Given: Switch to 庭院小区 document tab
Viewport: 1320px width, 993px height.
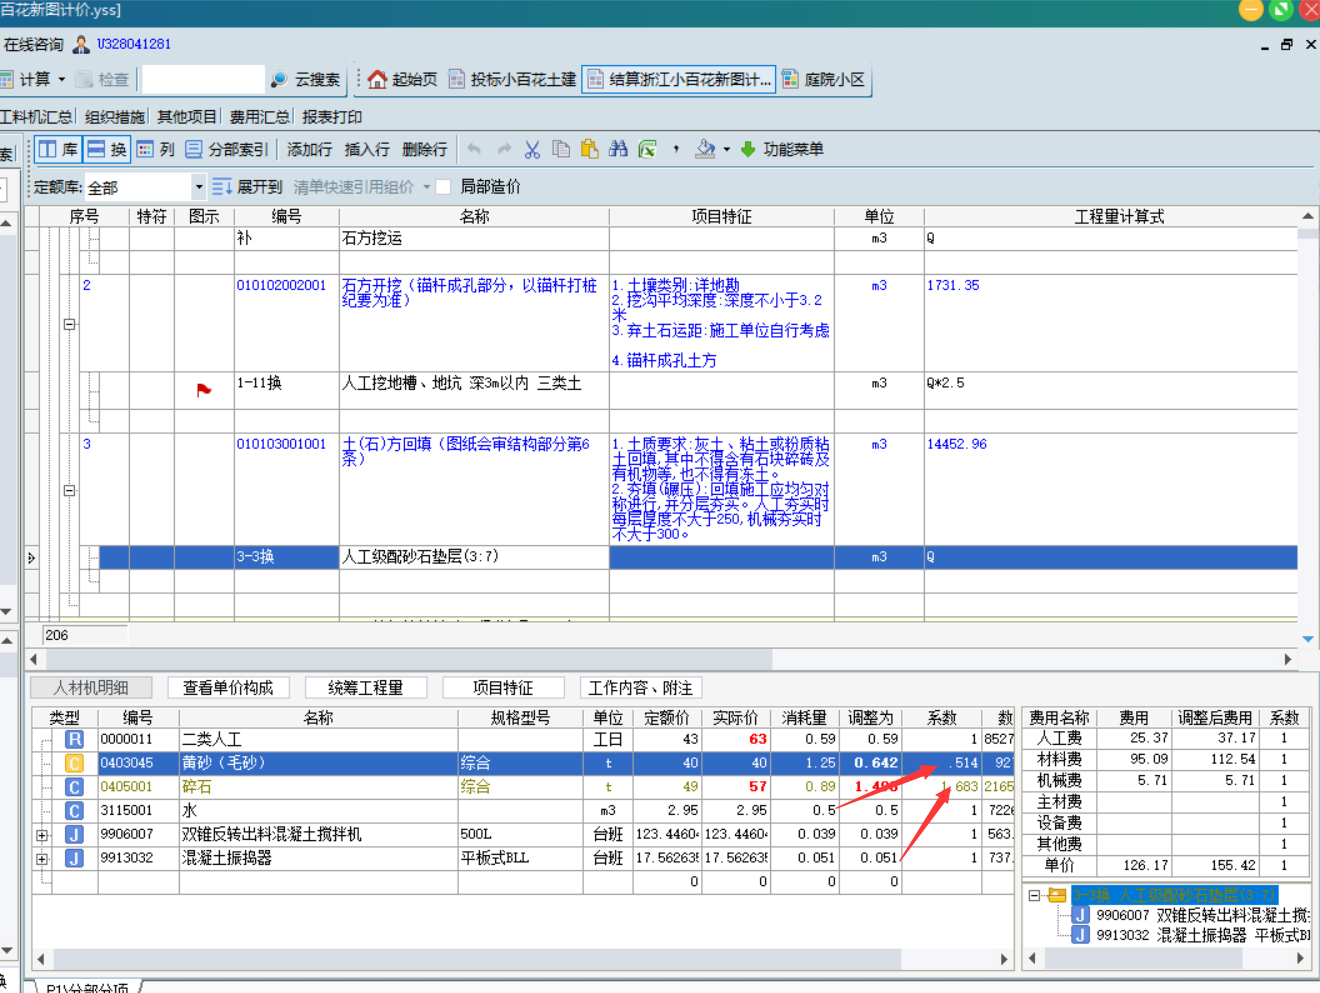Looking at the screenshot, I should [x=823, y=79].
